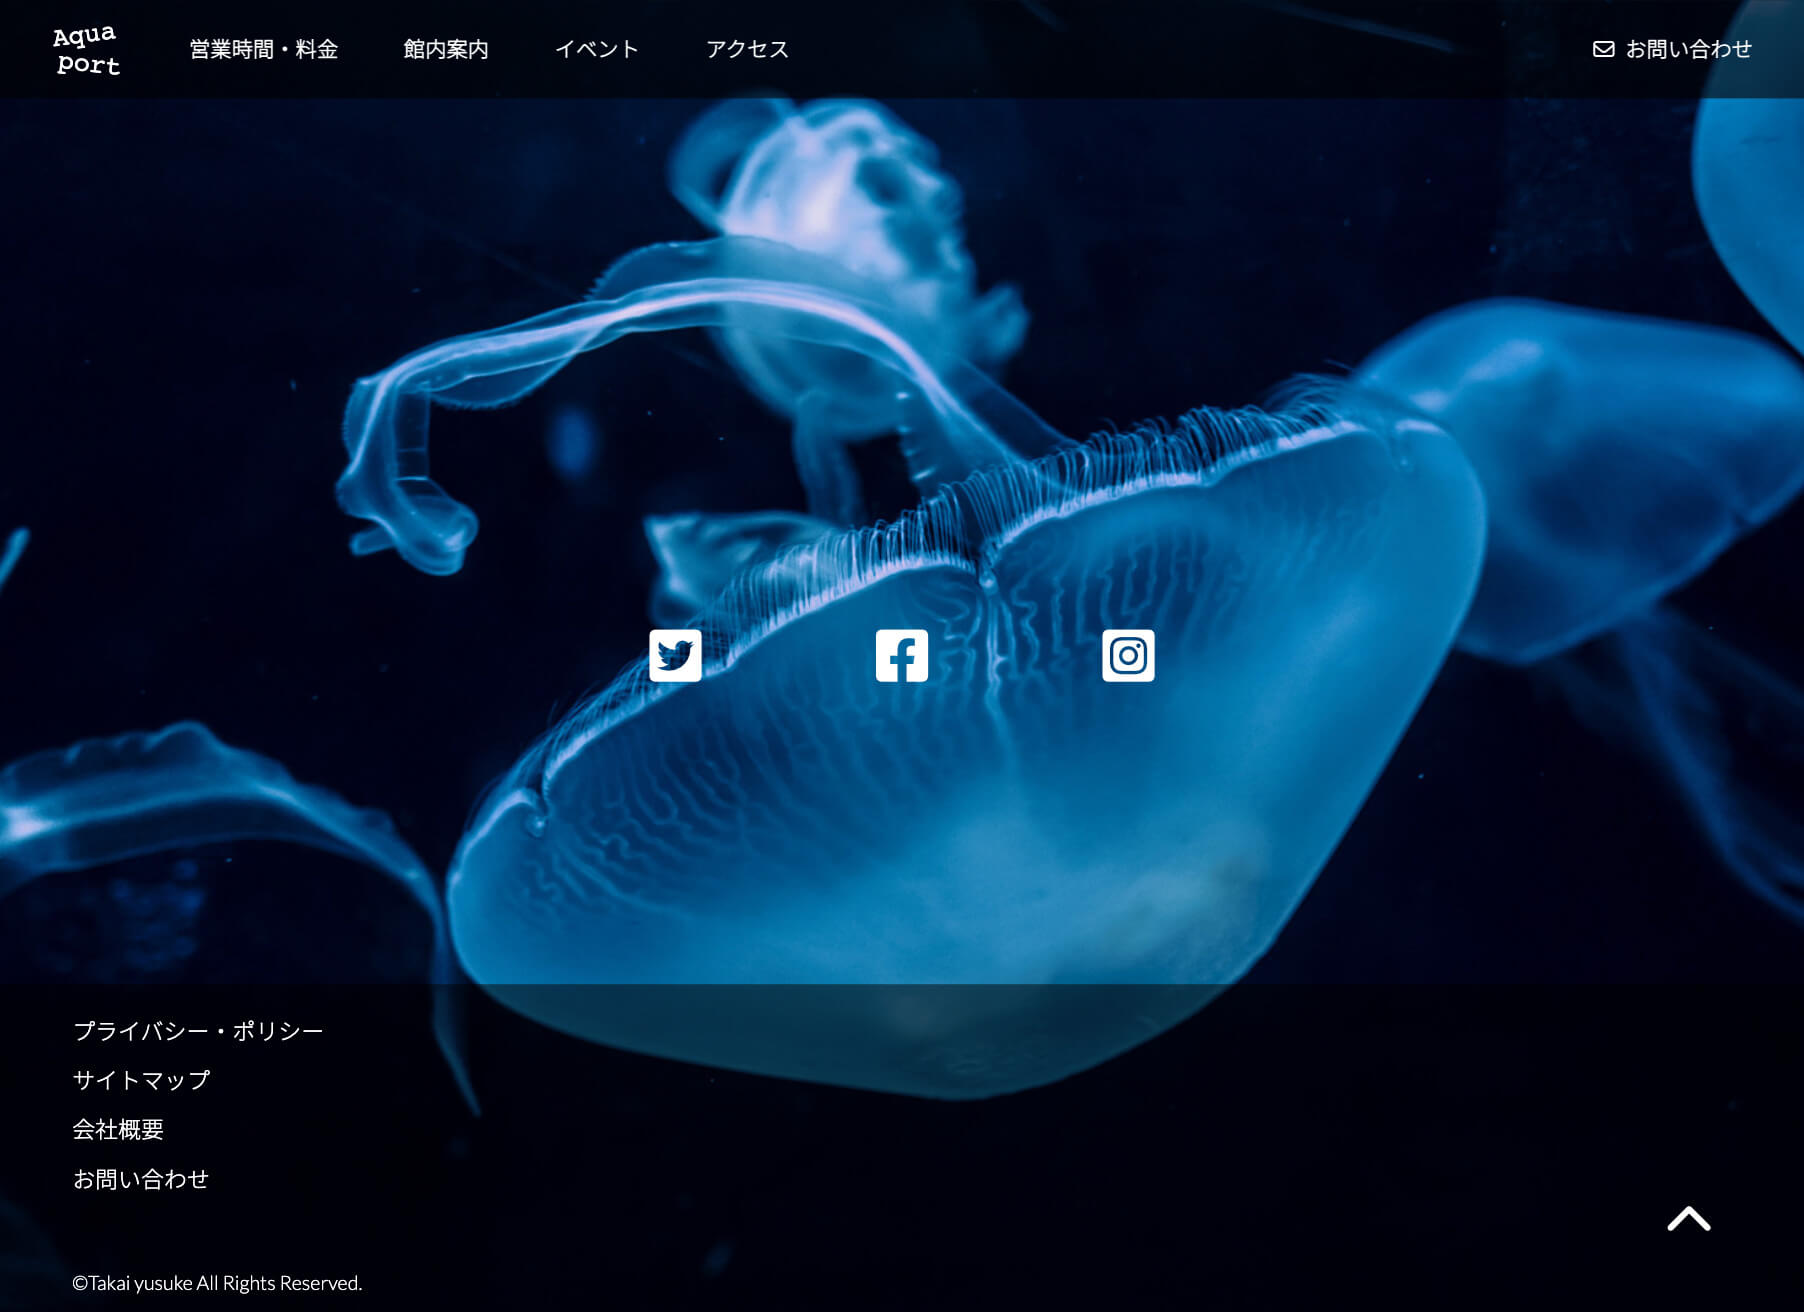Click the envelope icon in the header
Screen dimensions: 1804x1312
point(1603,49)
